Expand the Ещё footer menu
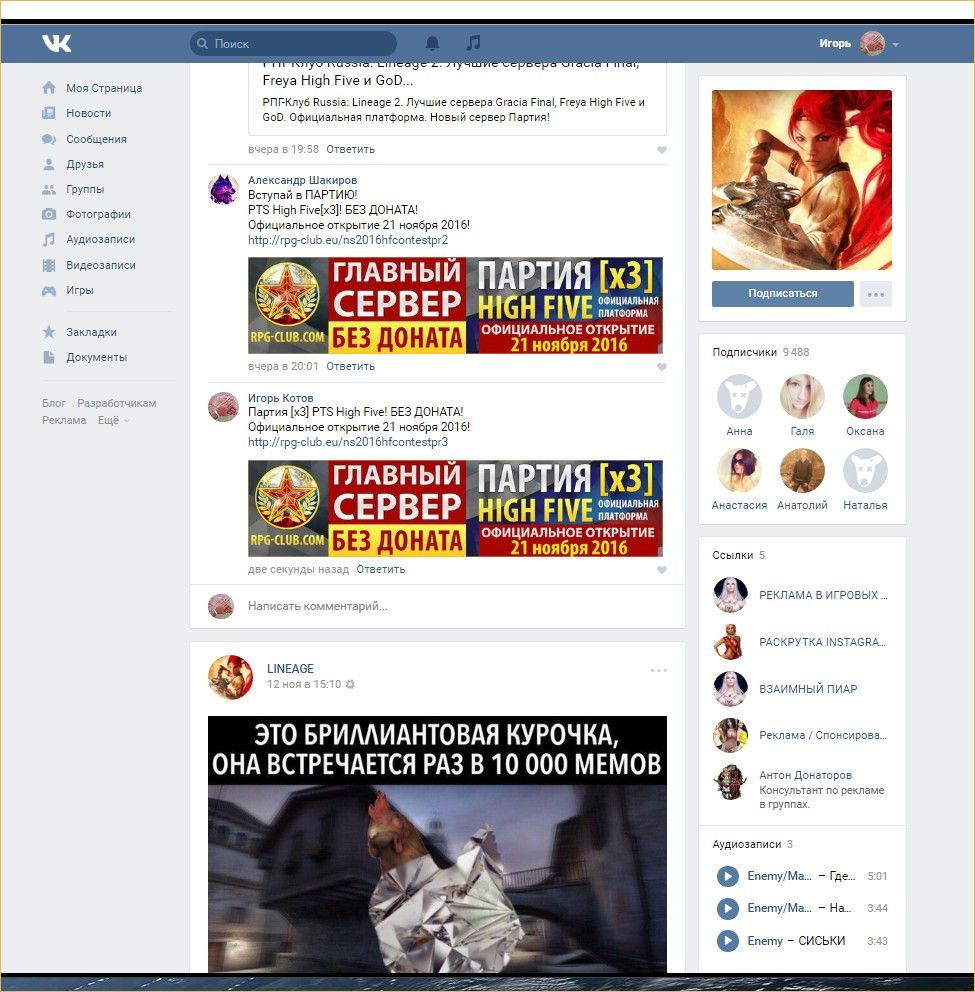Viewport: 975px width, 992px height. click(114, 420)
